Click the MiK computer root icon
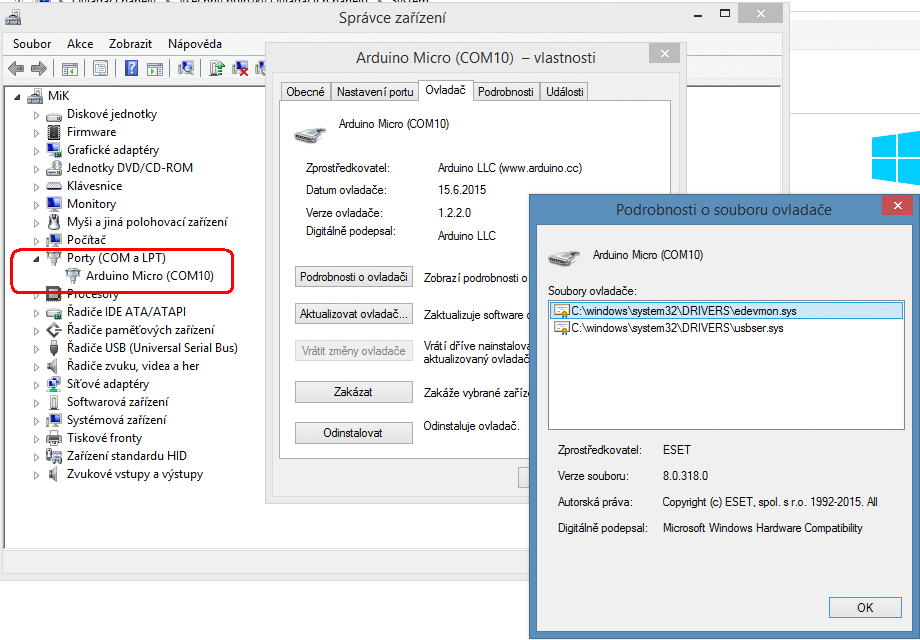The height and width of the screenshot is (640, 920). [x=35, y=96]
